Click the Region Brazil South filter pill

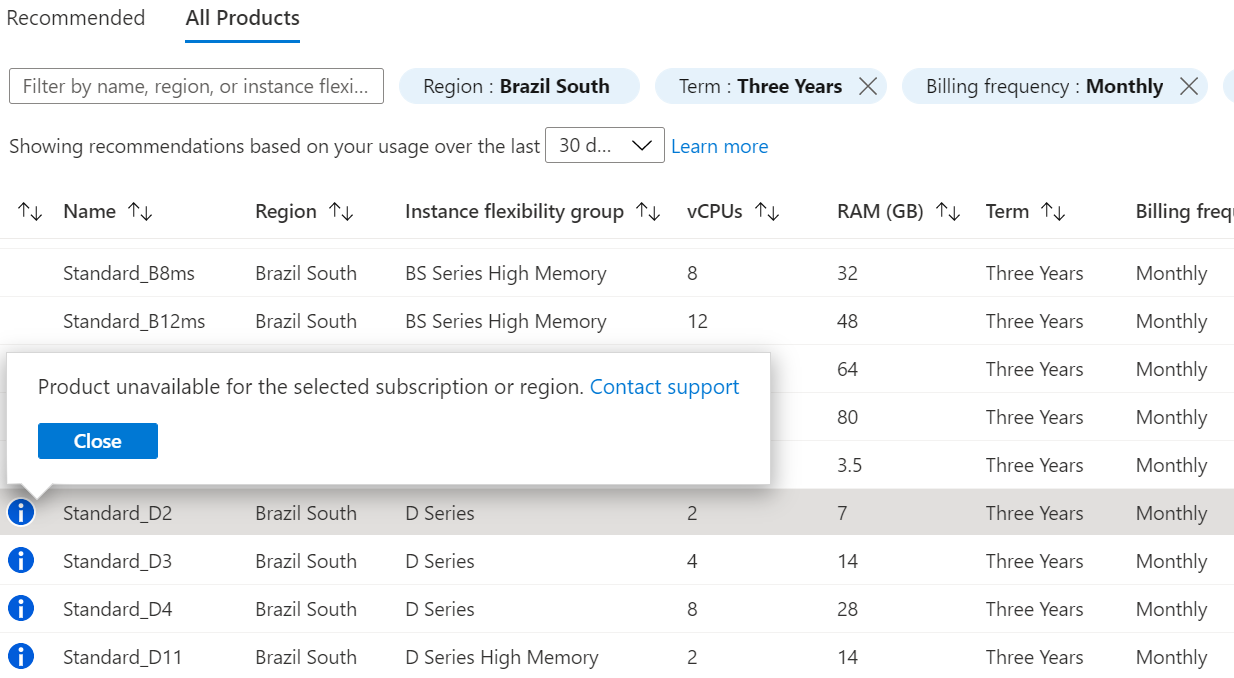[518, 87]
